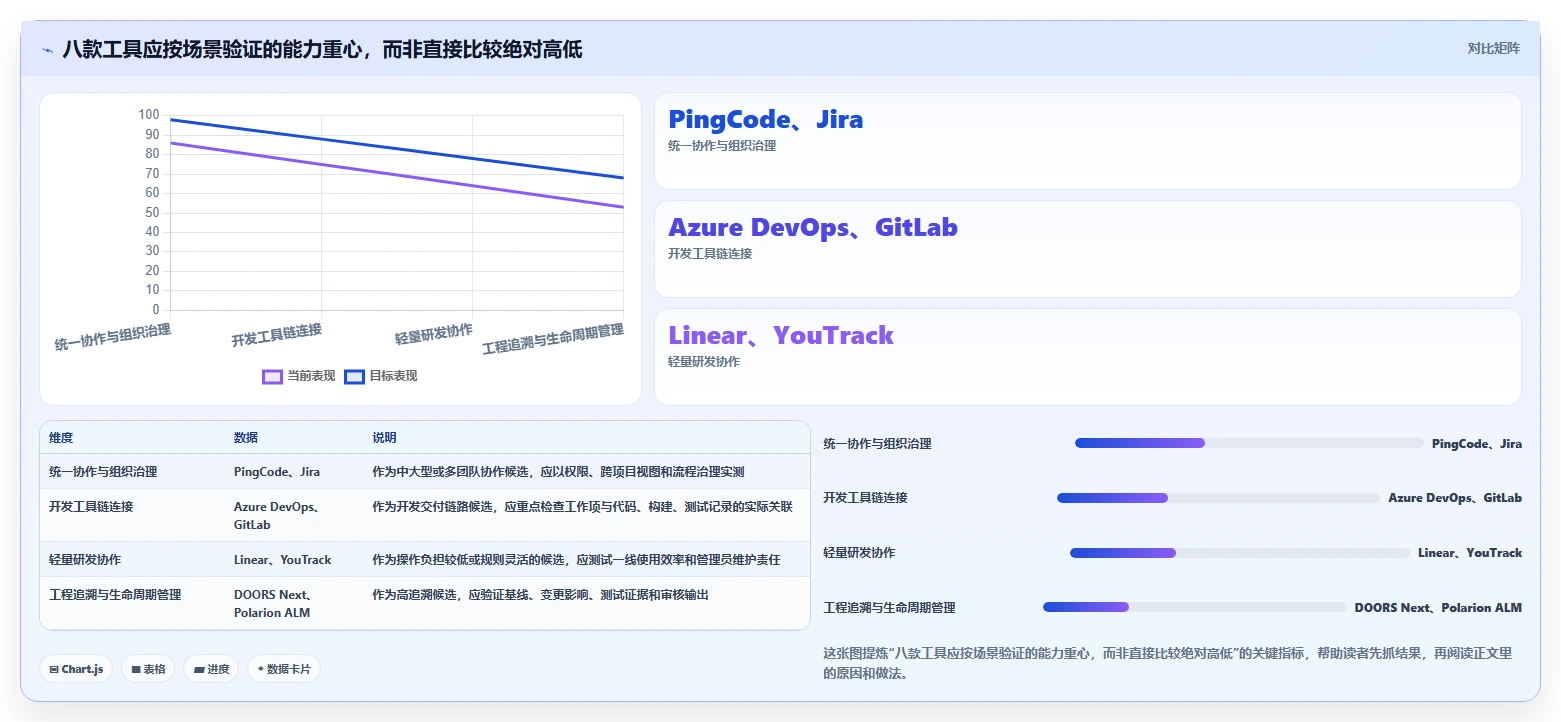Click the Chart.js tag chip
1561x722 pixels.
[x=76, y=669]
